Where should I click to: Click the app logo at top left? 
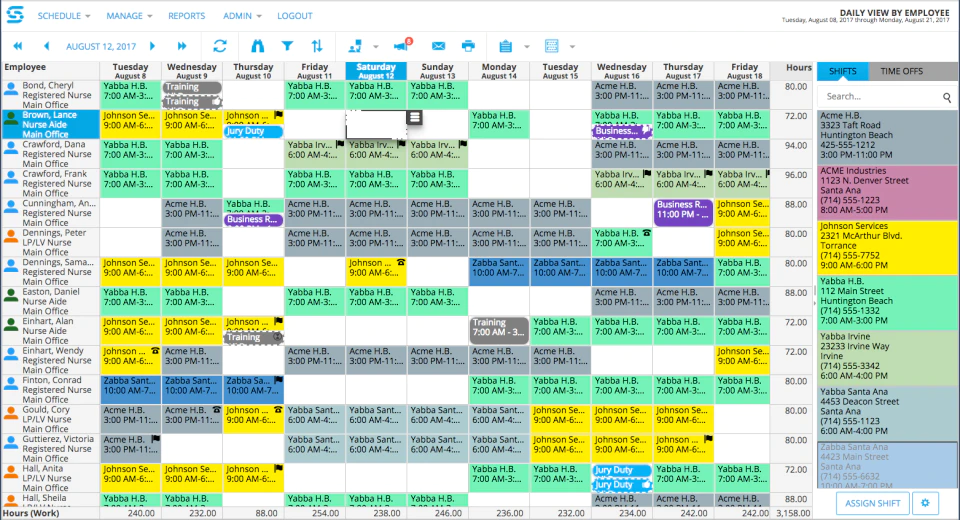click(x=15, y=15)
